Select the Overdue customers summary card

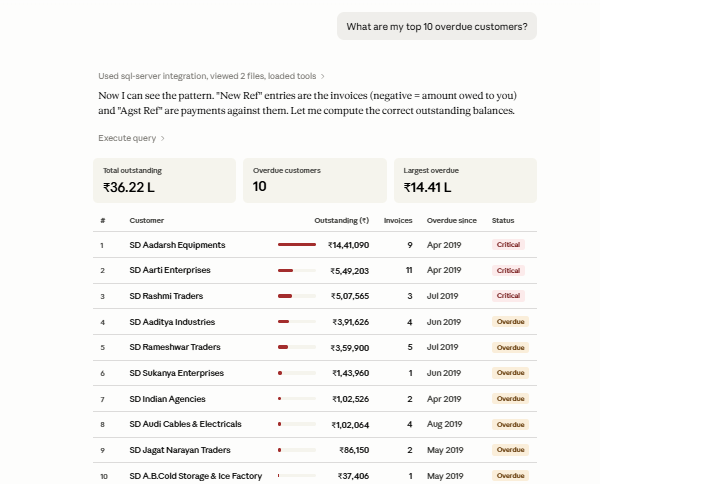pyautogui.click(x=315, y=180)
